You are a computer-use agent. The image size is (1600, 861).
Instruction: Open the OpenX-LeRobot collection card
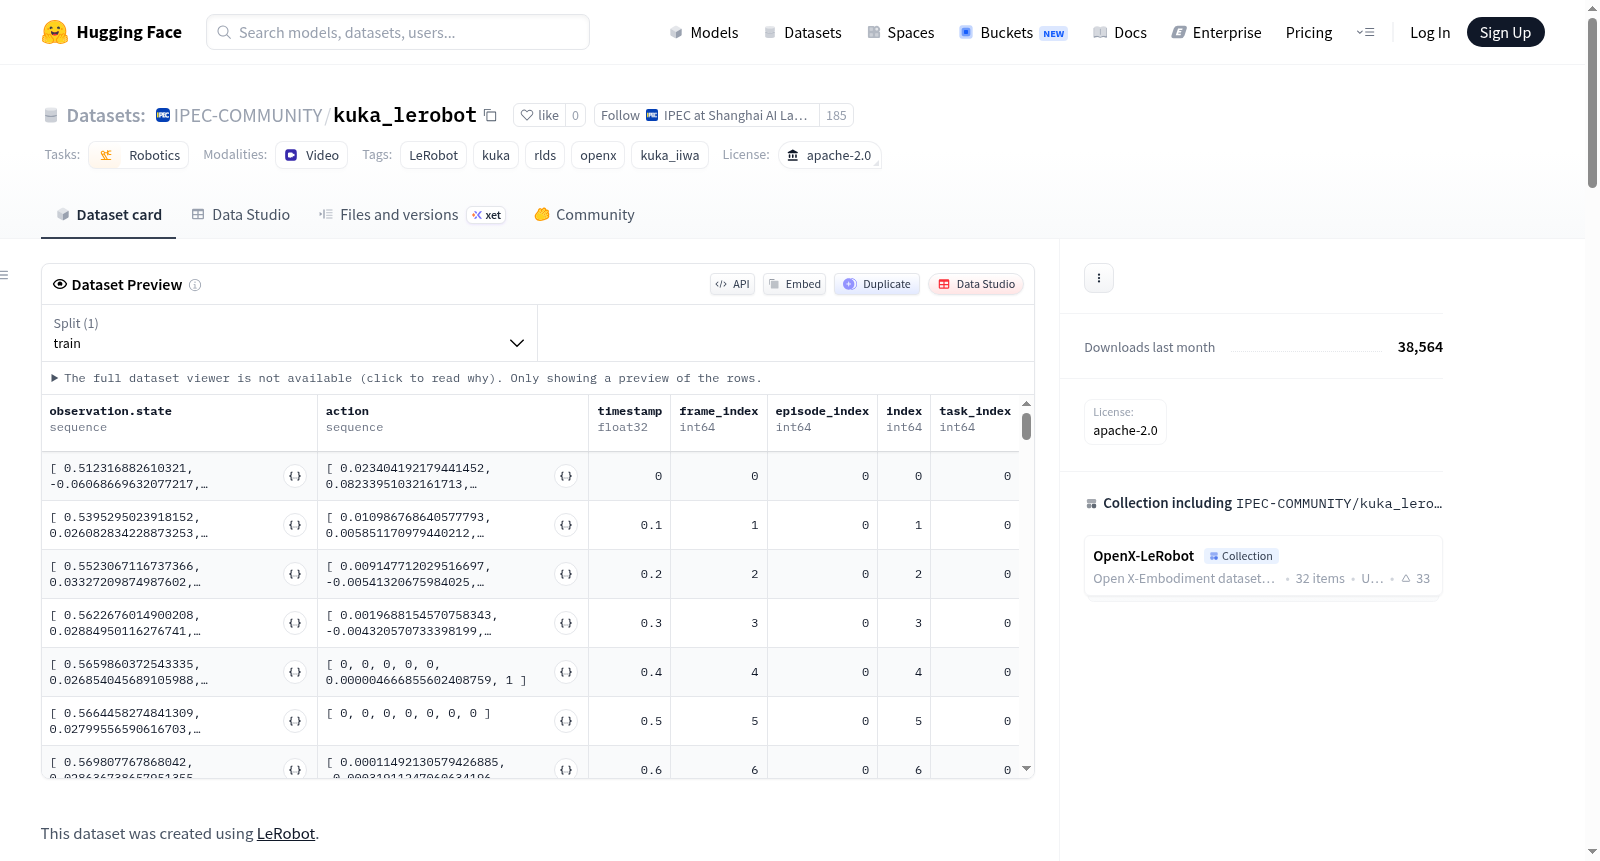point(1263,566)
